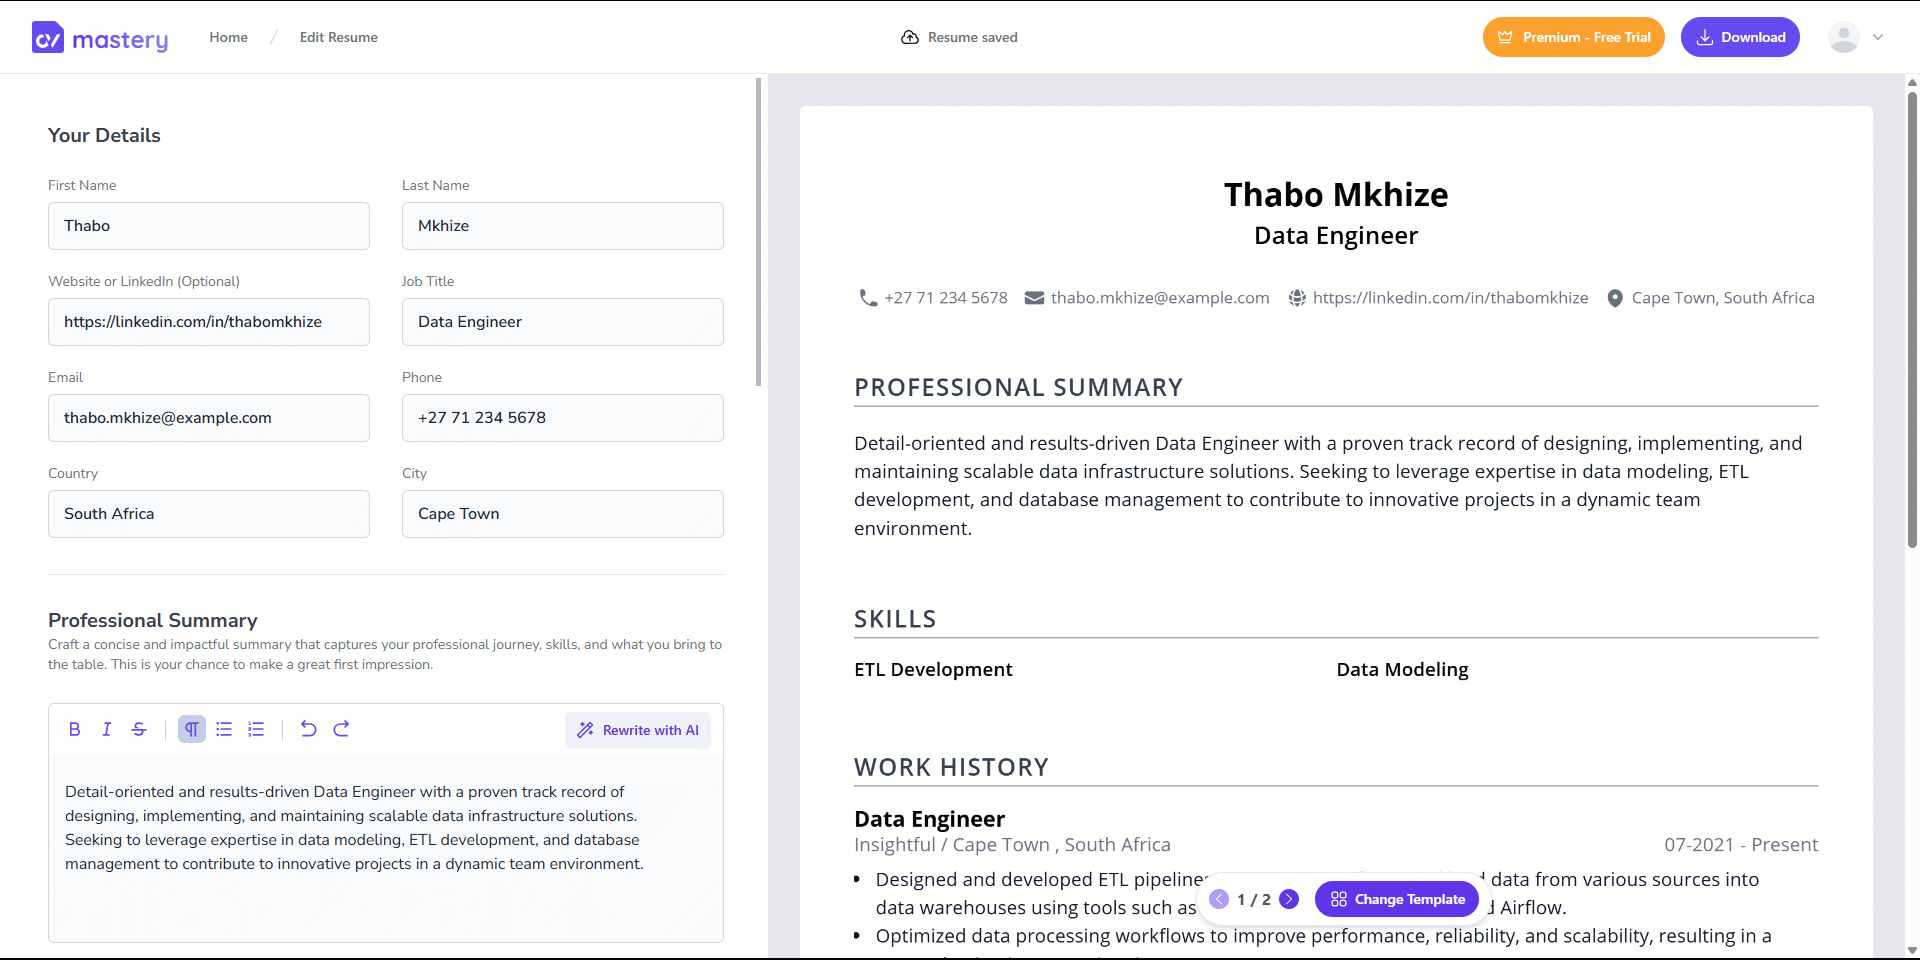Navigate to Home breadcrumb
The image size is (1920, 960).
[x=228, y=37]
